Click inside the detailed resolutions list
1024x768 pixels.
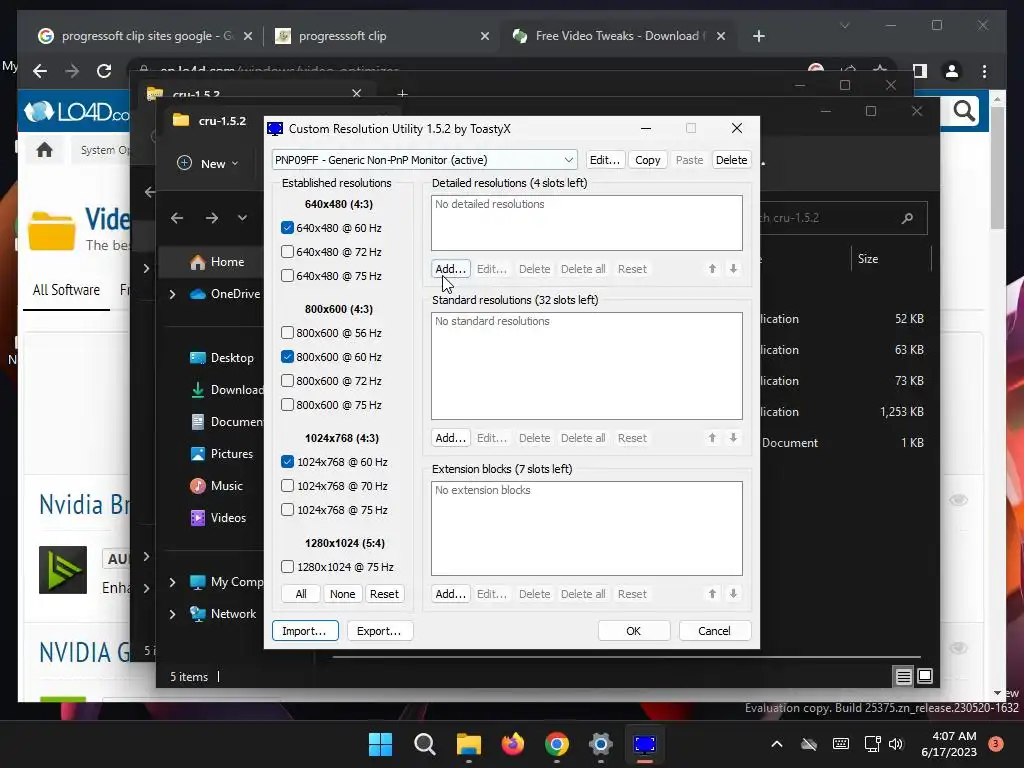coord(586,223)
